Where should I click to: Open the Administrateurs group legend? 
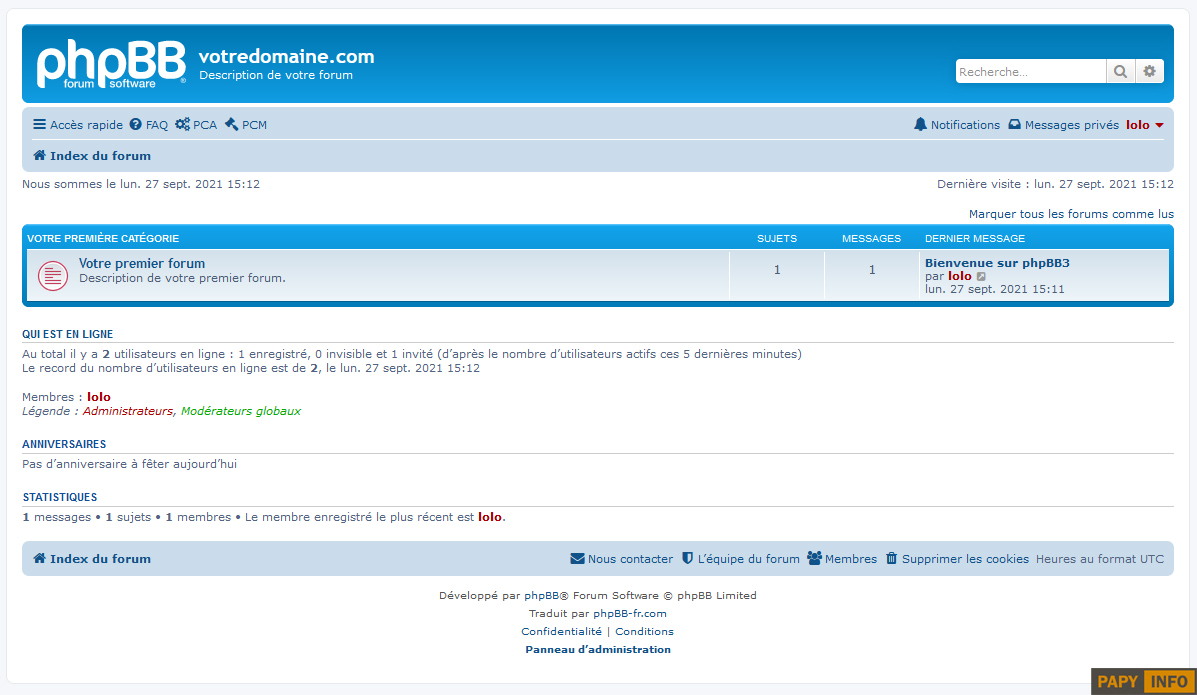tap(127, 411)
